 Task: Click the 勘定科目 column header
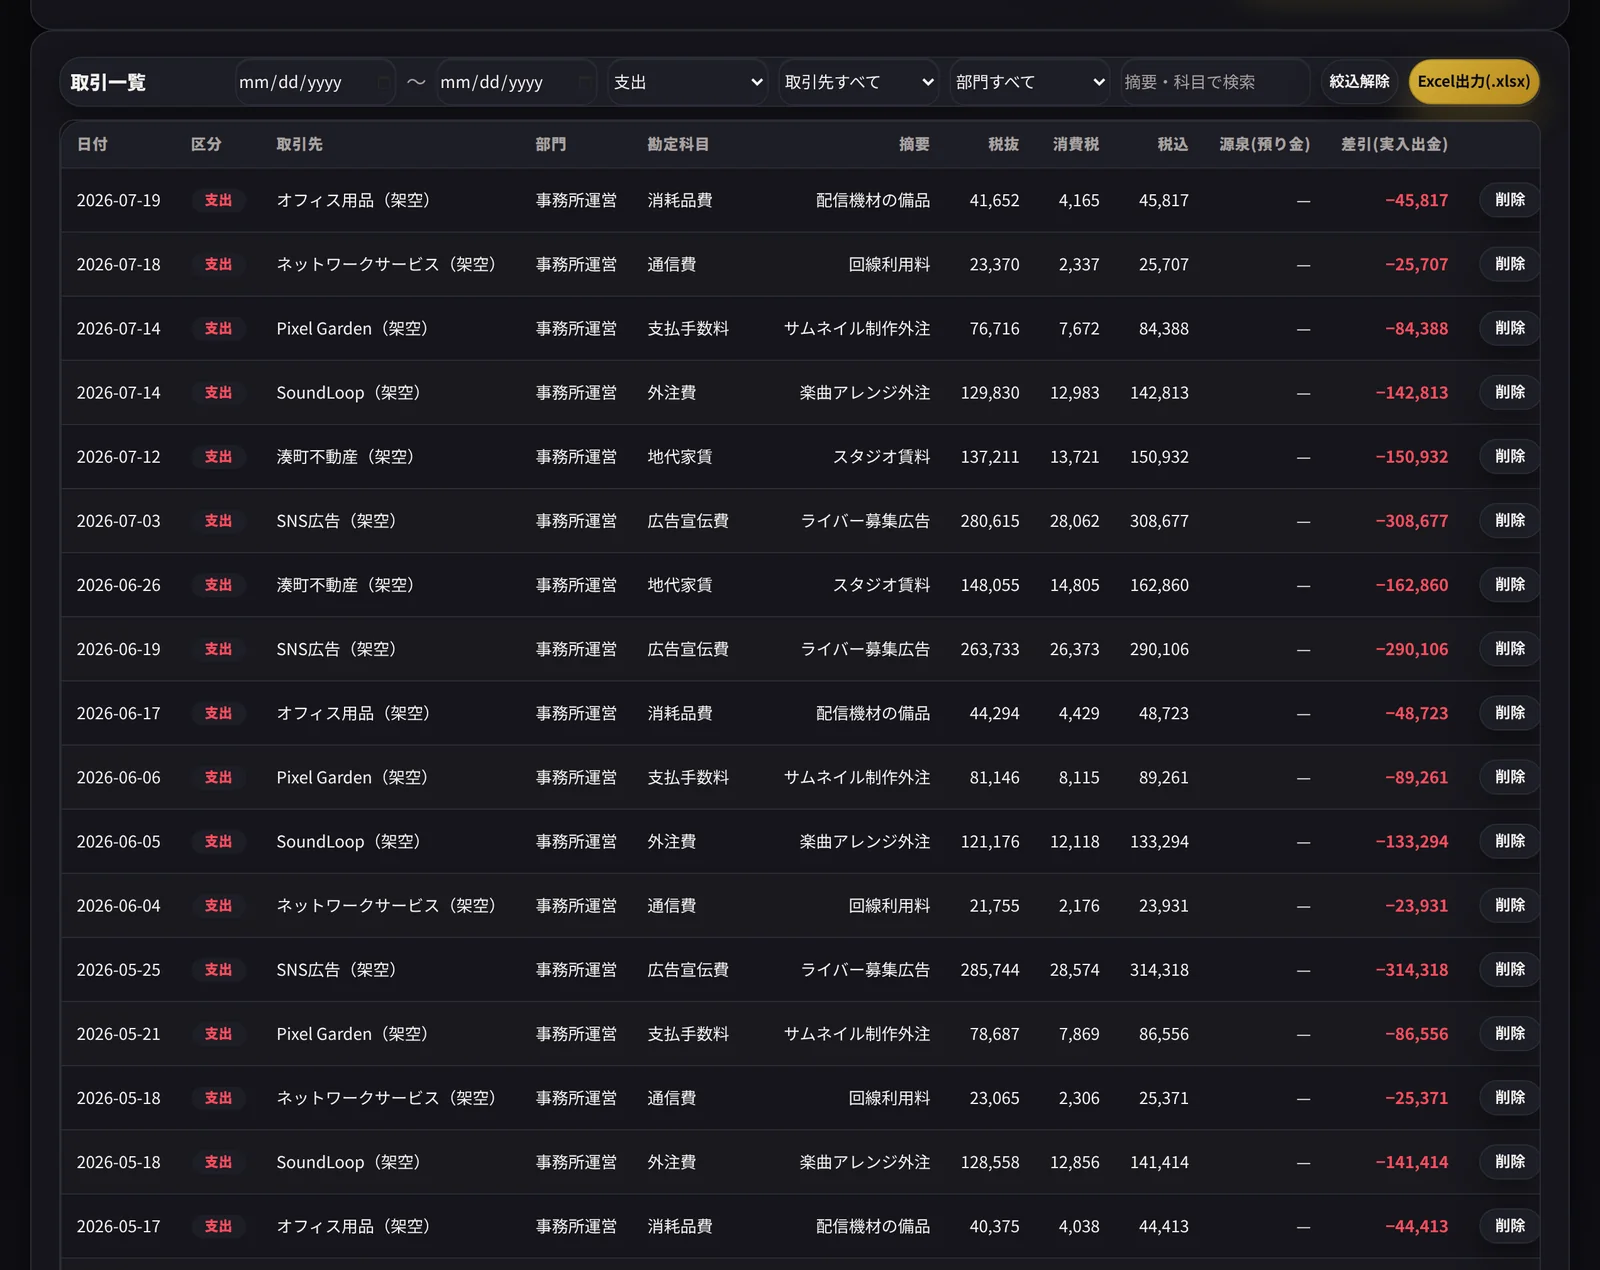pos(678,144)
